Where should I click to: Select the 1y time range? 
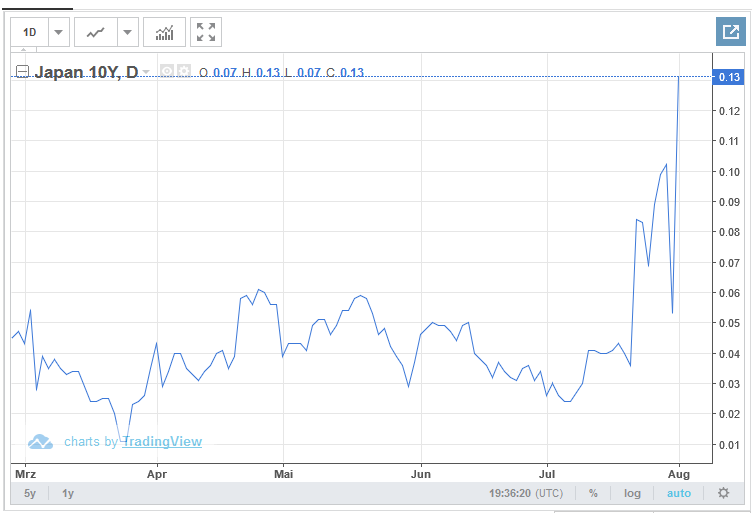pos(68,493)
